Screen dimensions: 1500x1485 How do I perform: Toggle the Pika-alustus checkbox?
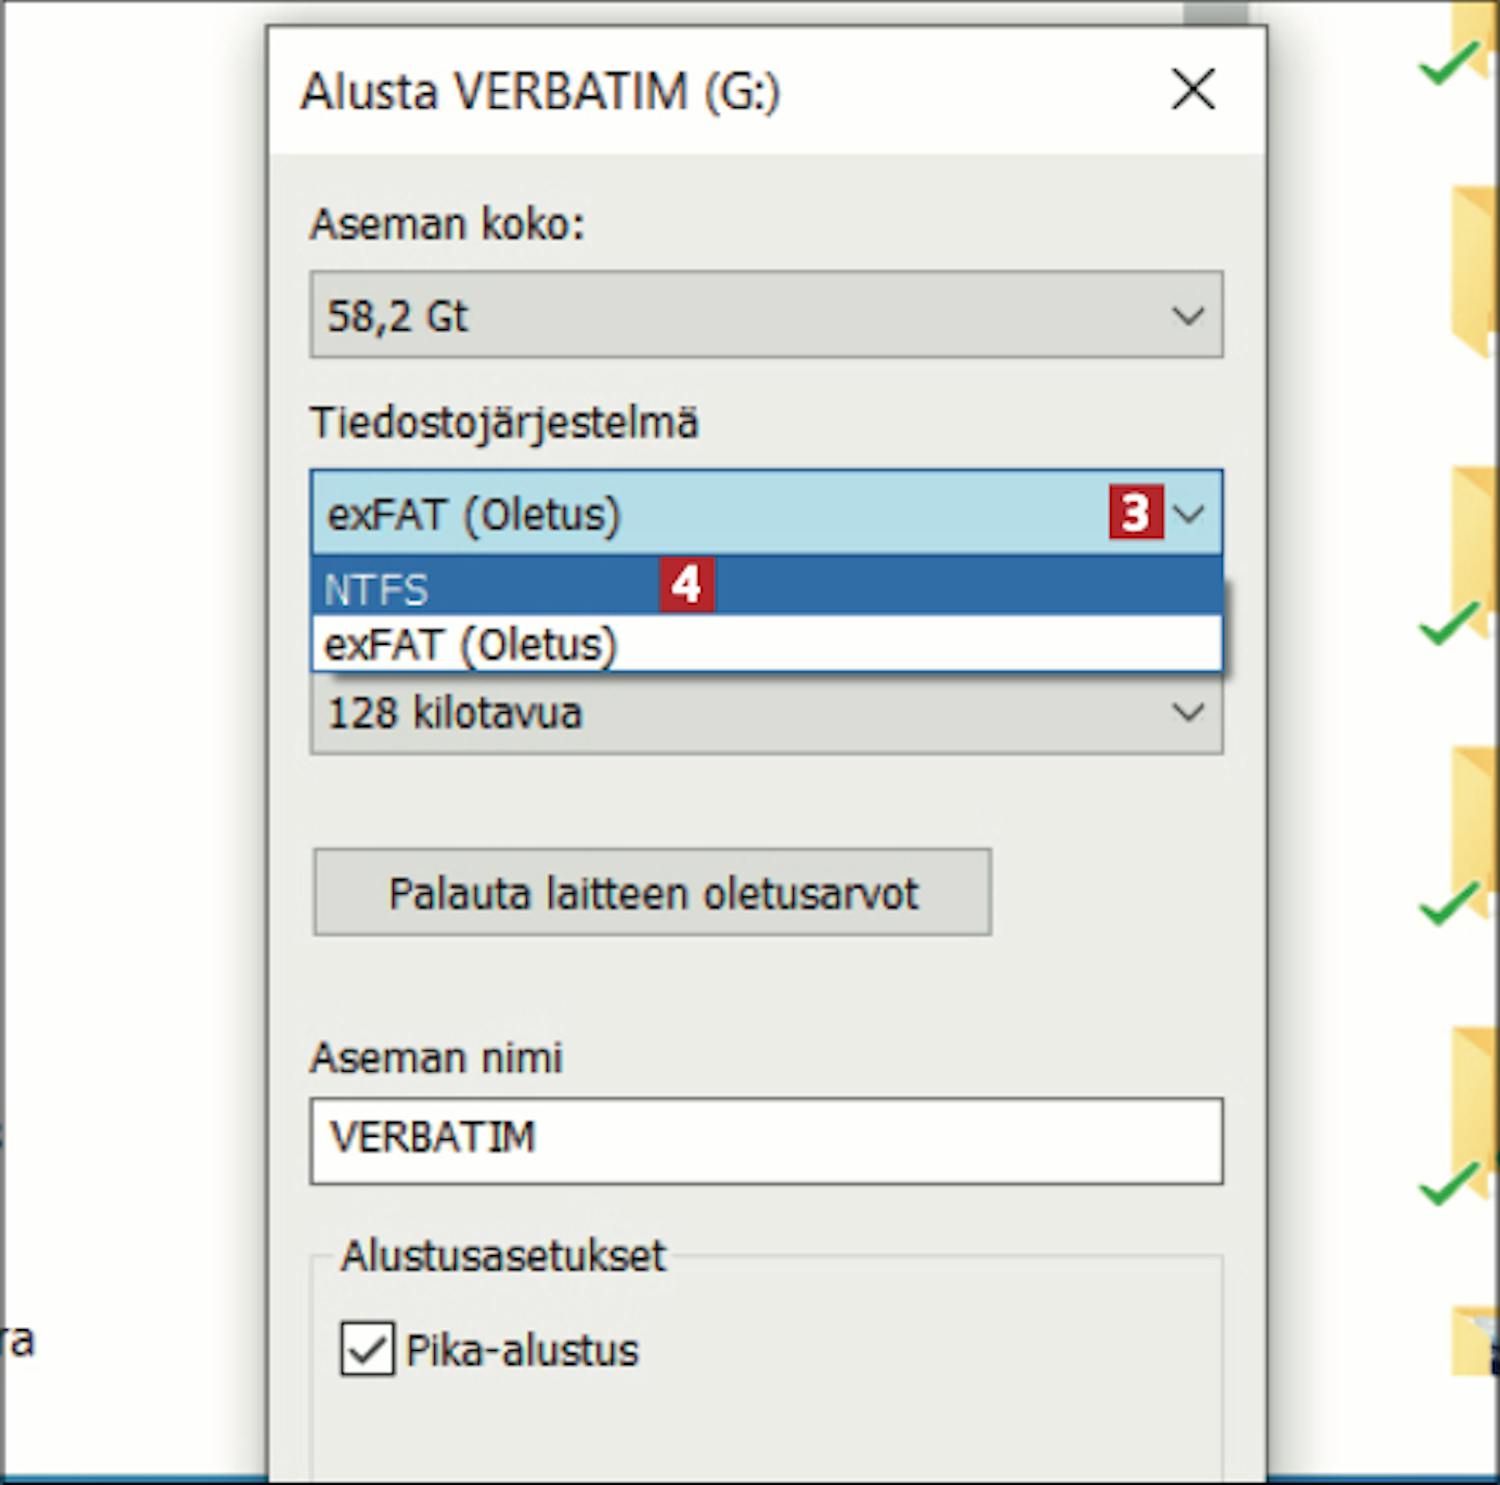(366, 1350)
